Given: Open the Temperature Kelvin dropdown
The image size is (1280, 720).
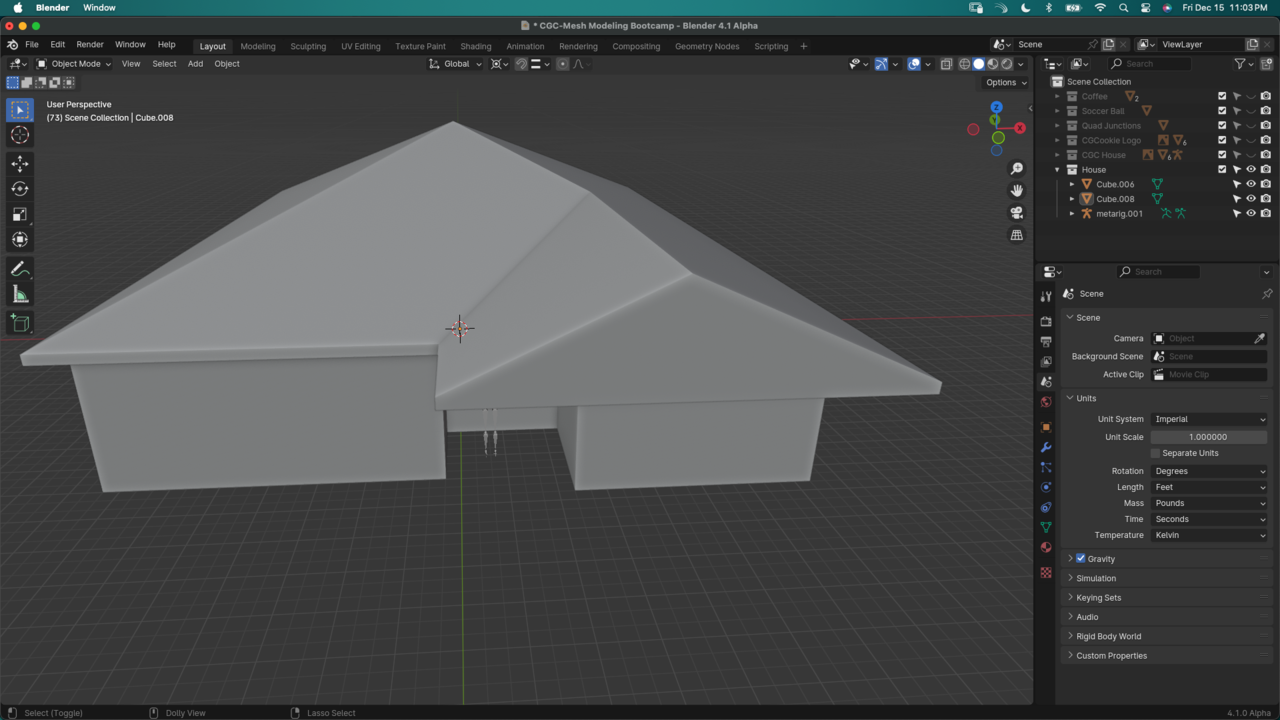Looking at the screenshot, I should [1208, 535].
